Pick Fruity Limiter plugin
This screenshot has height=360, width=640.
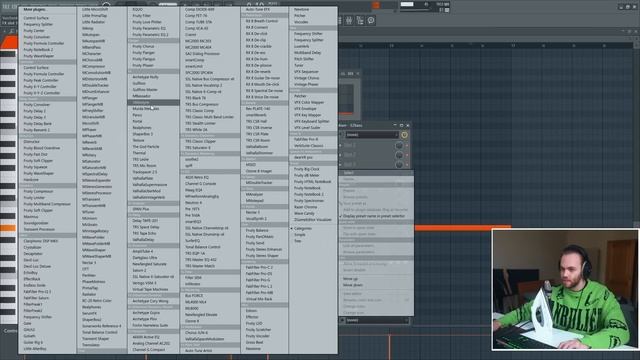coord(34,198)
